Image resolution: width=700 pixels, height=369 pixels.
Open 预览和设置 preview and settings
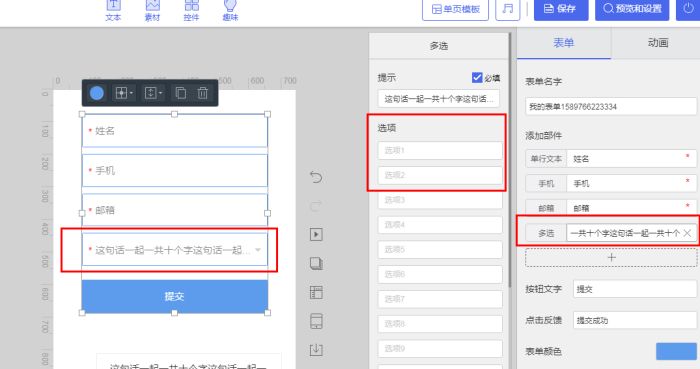coord(632,9)
